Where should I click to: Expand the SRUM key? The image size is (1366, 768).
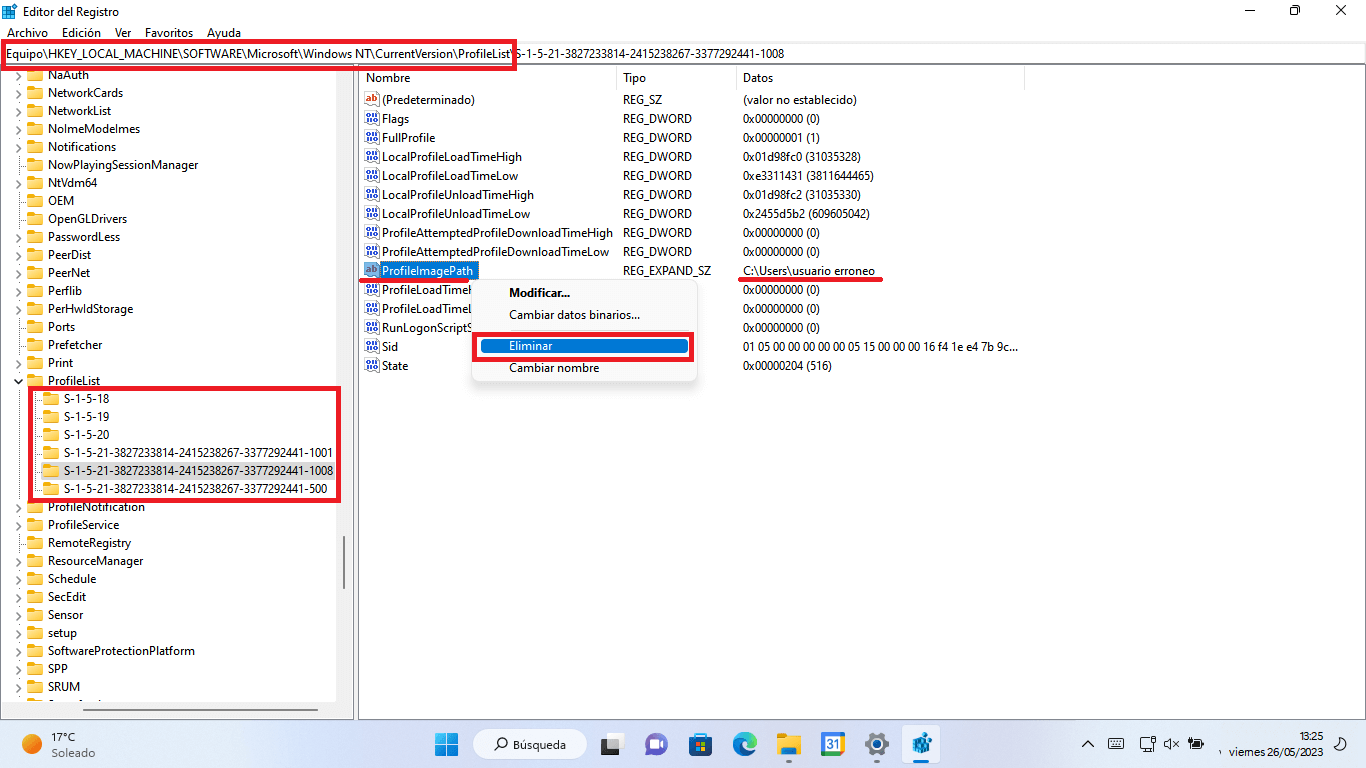[x=18, y=687]
